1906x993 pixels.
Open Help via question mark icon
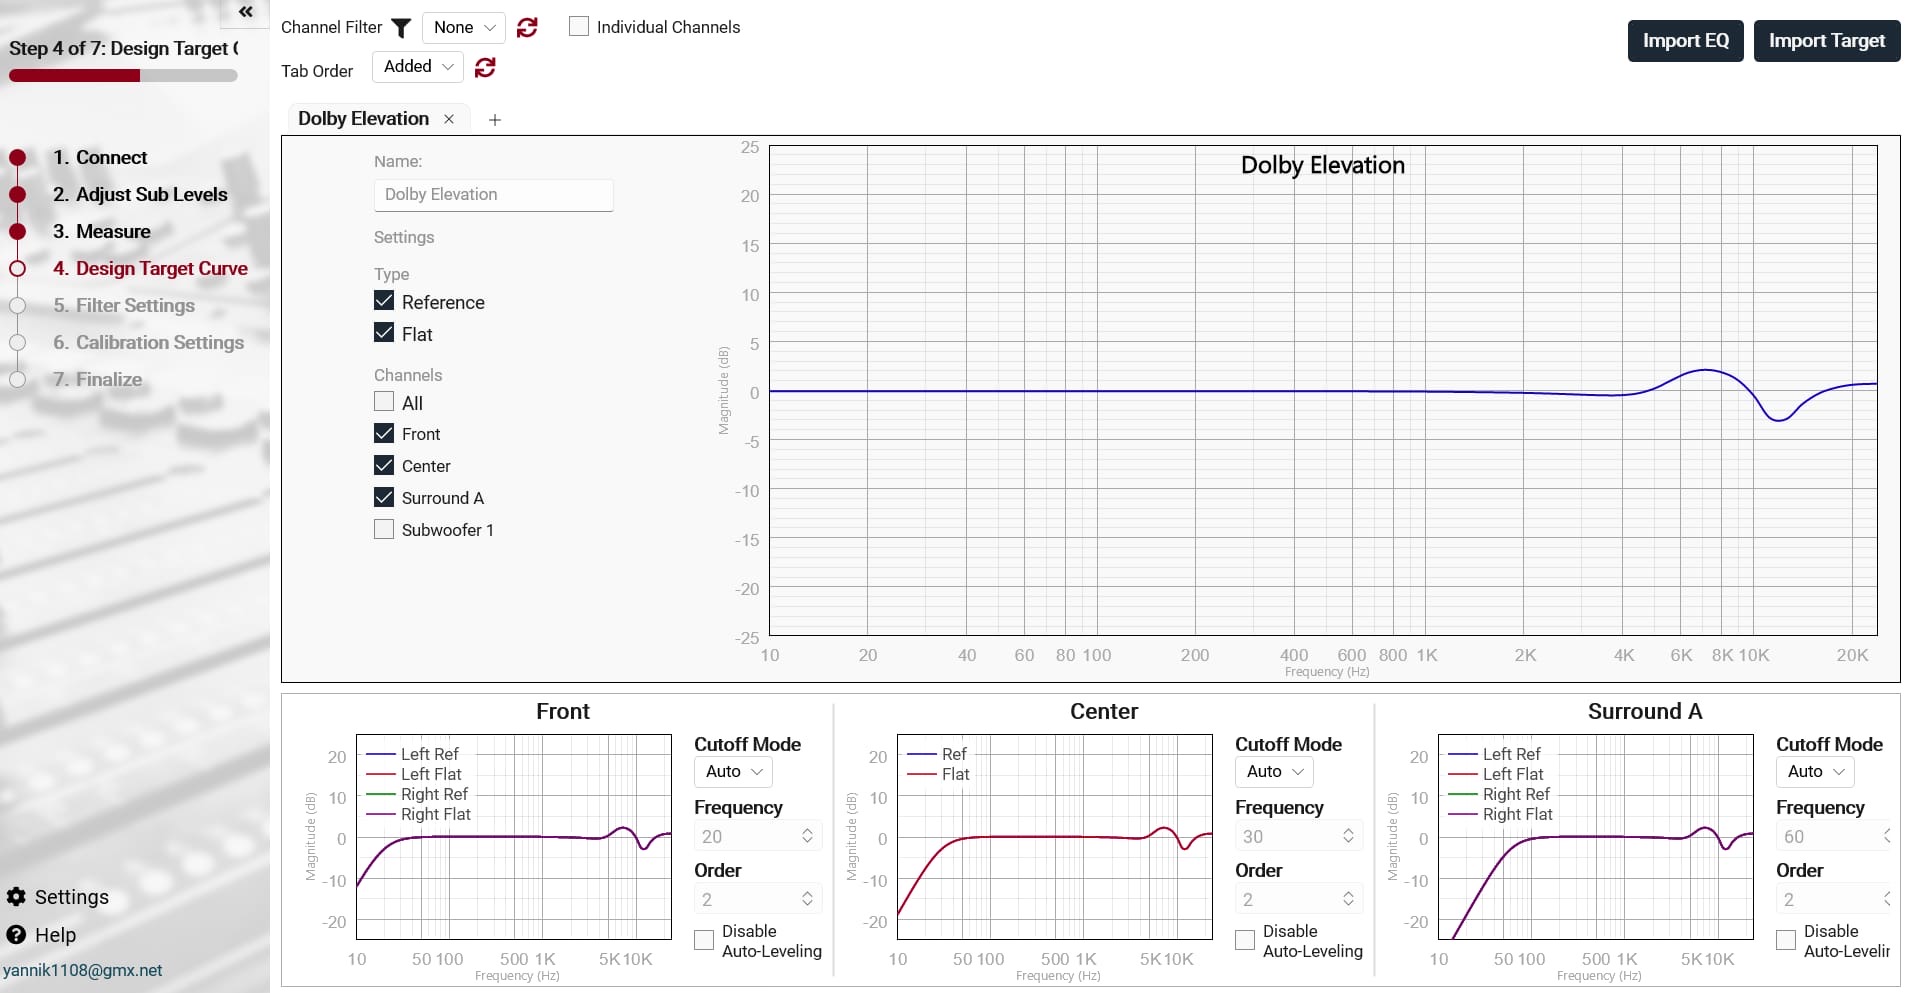tap(16, 935)
